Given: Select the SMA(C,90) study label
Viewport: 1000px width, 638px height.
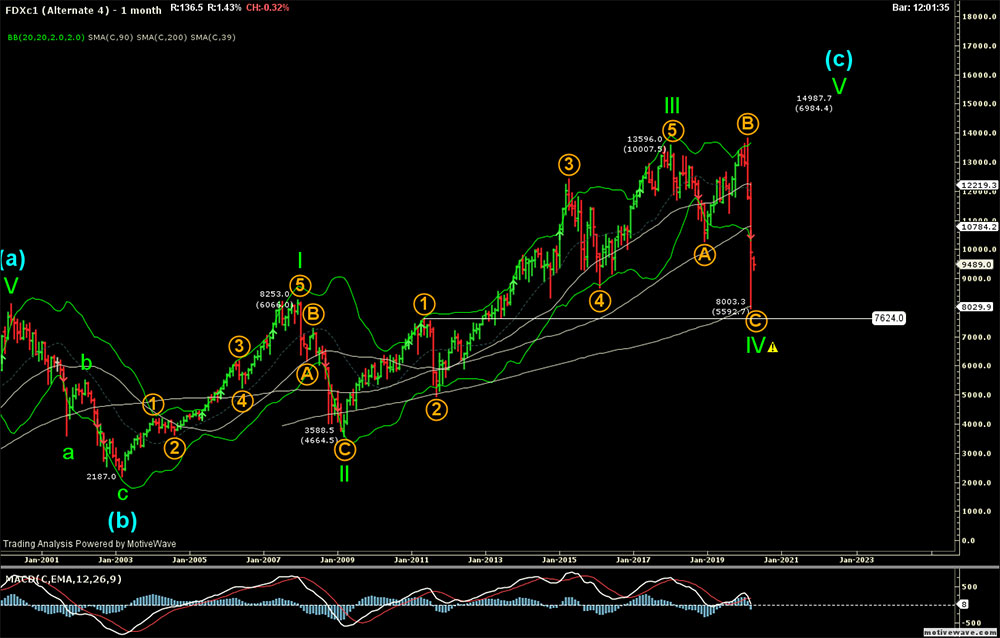Looking at the screenshot, I should pos(111,38).
